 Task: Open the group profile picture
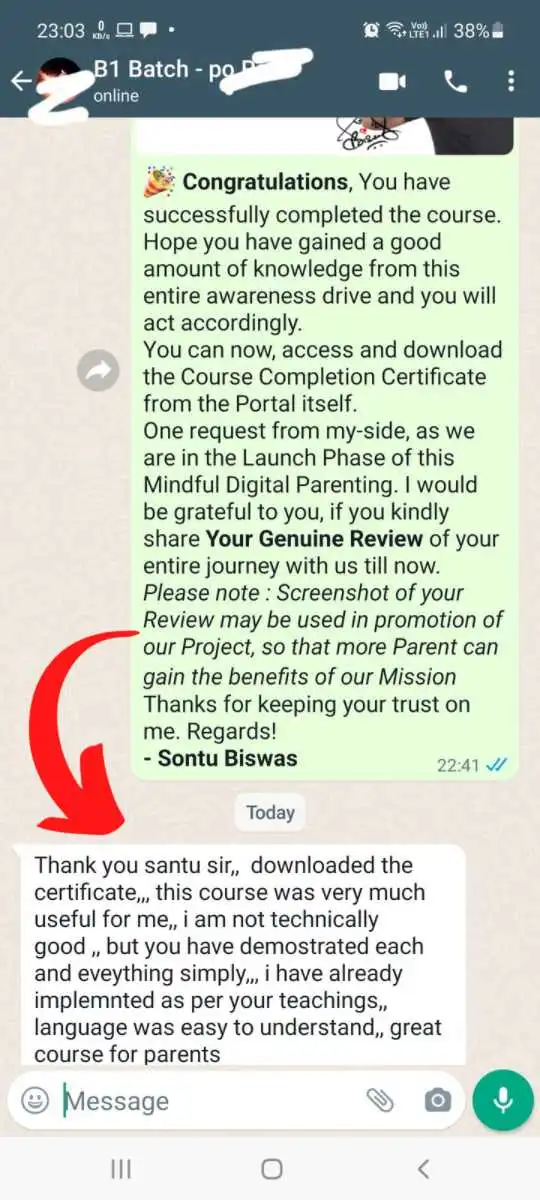tap(62, 78)
